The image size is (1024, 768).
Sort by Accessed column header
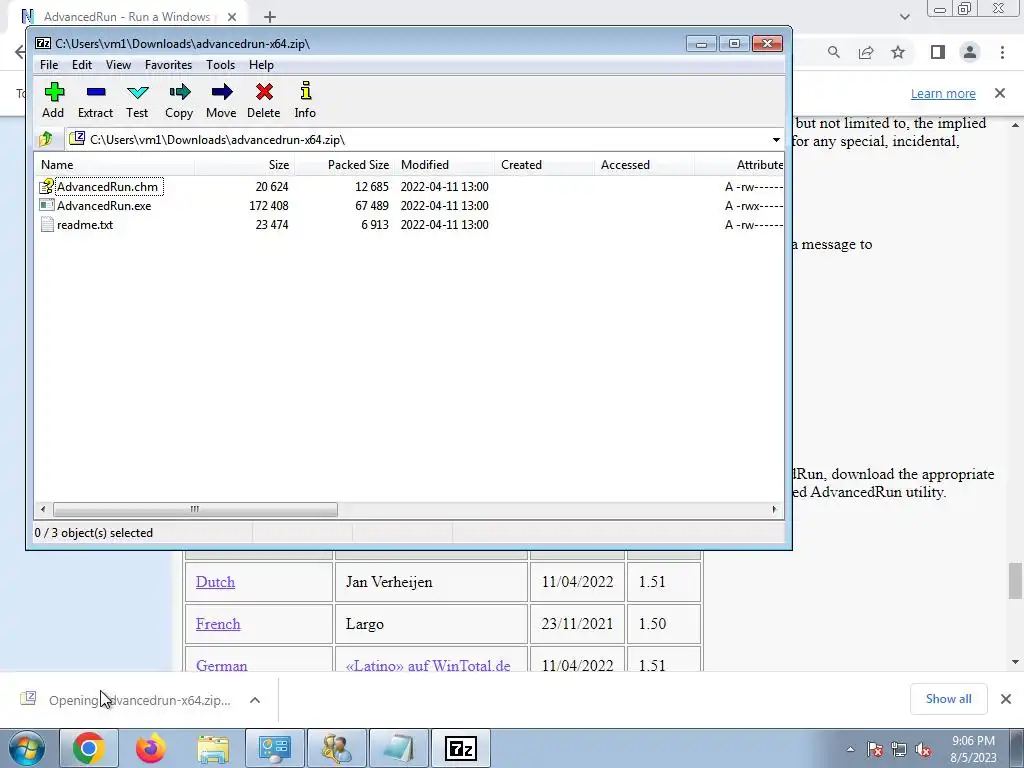tap(644, 165)
